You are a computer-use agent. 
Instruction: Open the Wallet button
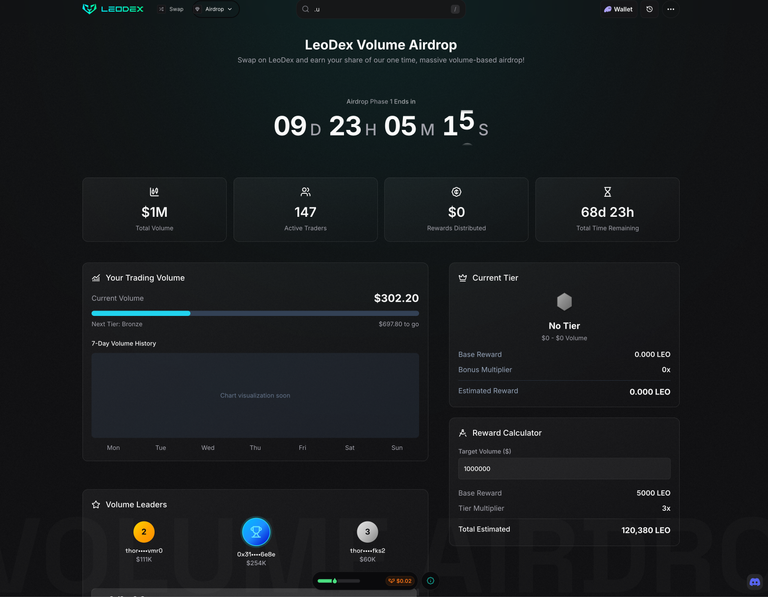coord(618,9)
